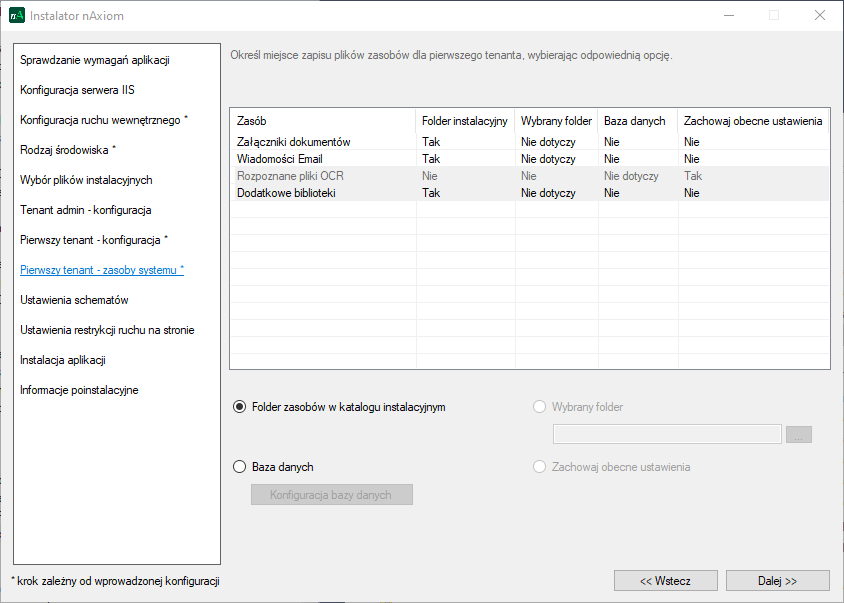Click the 'Konfiguracja bazy danych' button
The image size is (844, 603).
click(x=332, y=495)
